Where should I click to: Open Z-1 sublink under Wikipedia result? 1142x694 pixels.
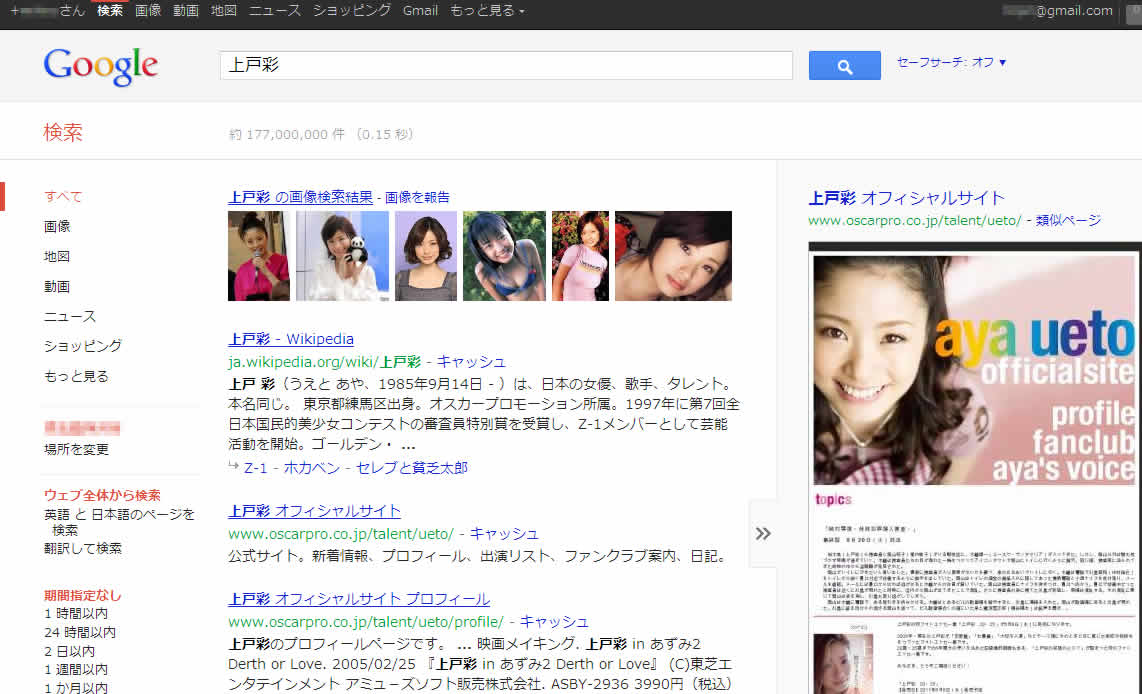click(256, 468)
